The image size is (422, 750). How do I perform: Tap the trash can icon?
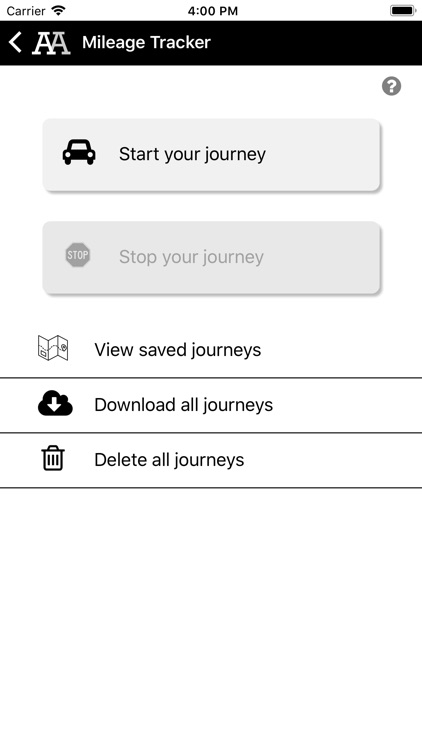(x=53, y=458)
